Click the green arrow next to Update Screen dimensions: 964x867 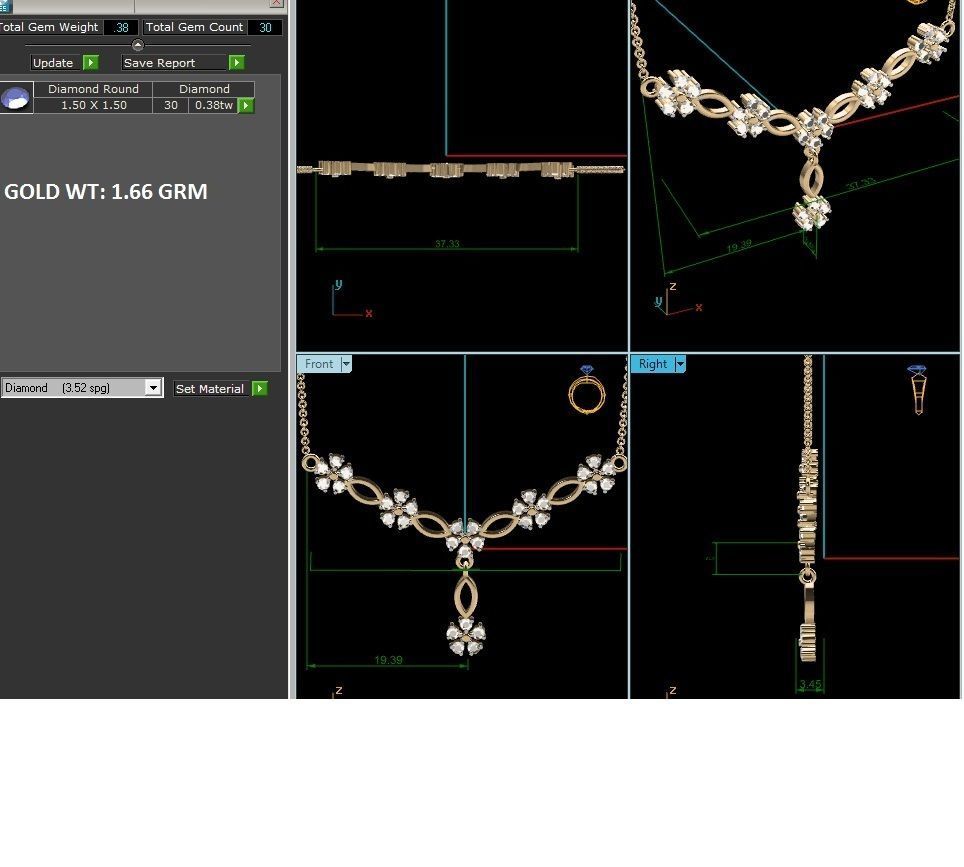pos(90,63)
